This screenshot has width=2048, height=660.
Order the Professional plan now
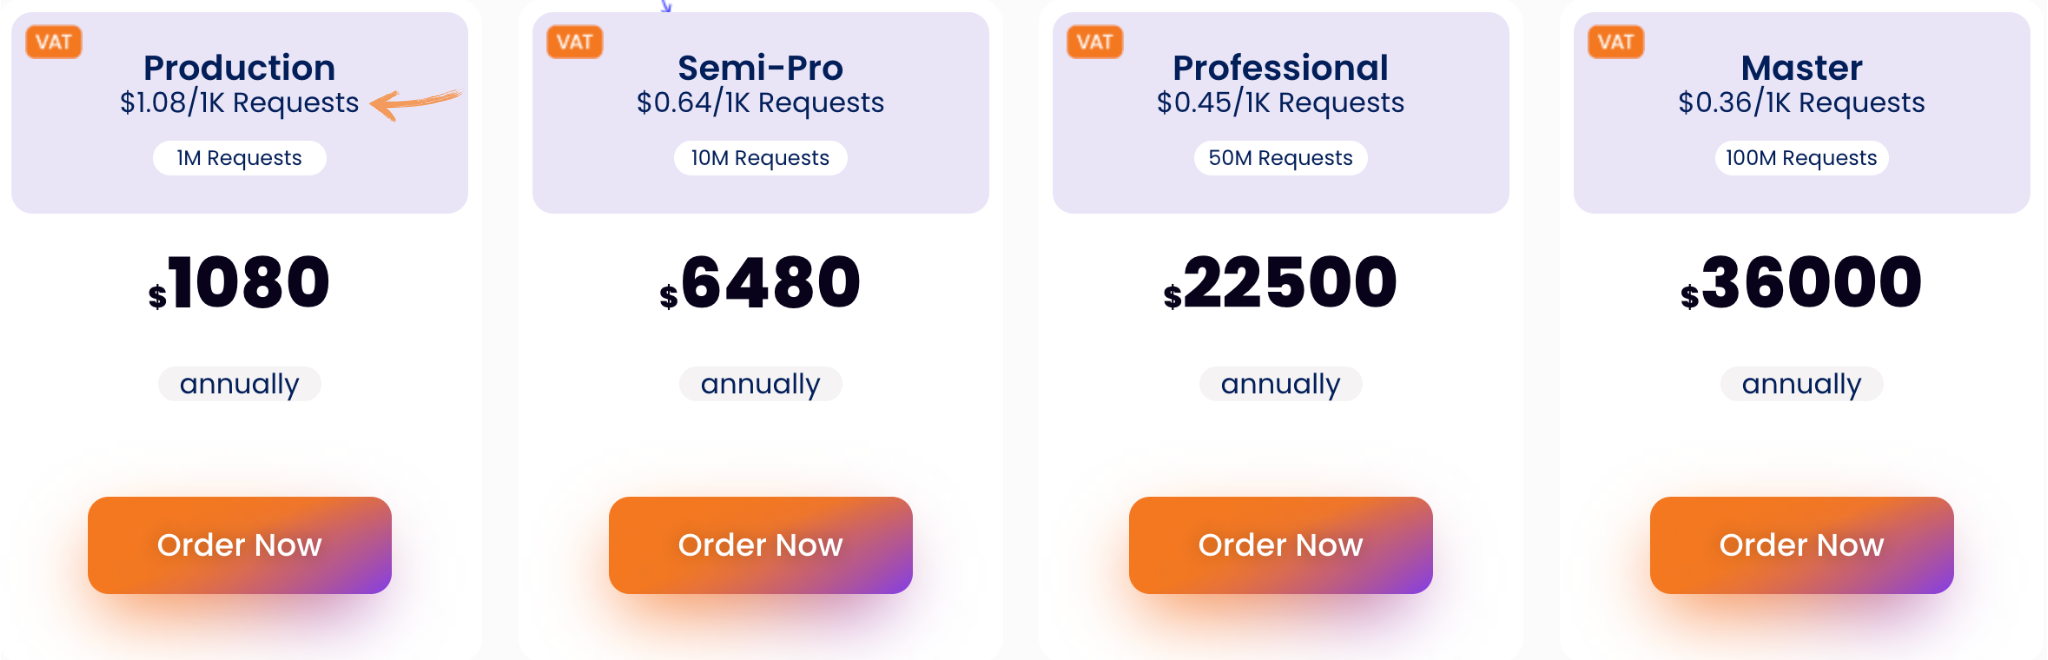click(x=1281, y=545)
